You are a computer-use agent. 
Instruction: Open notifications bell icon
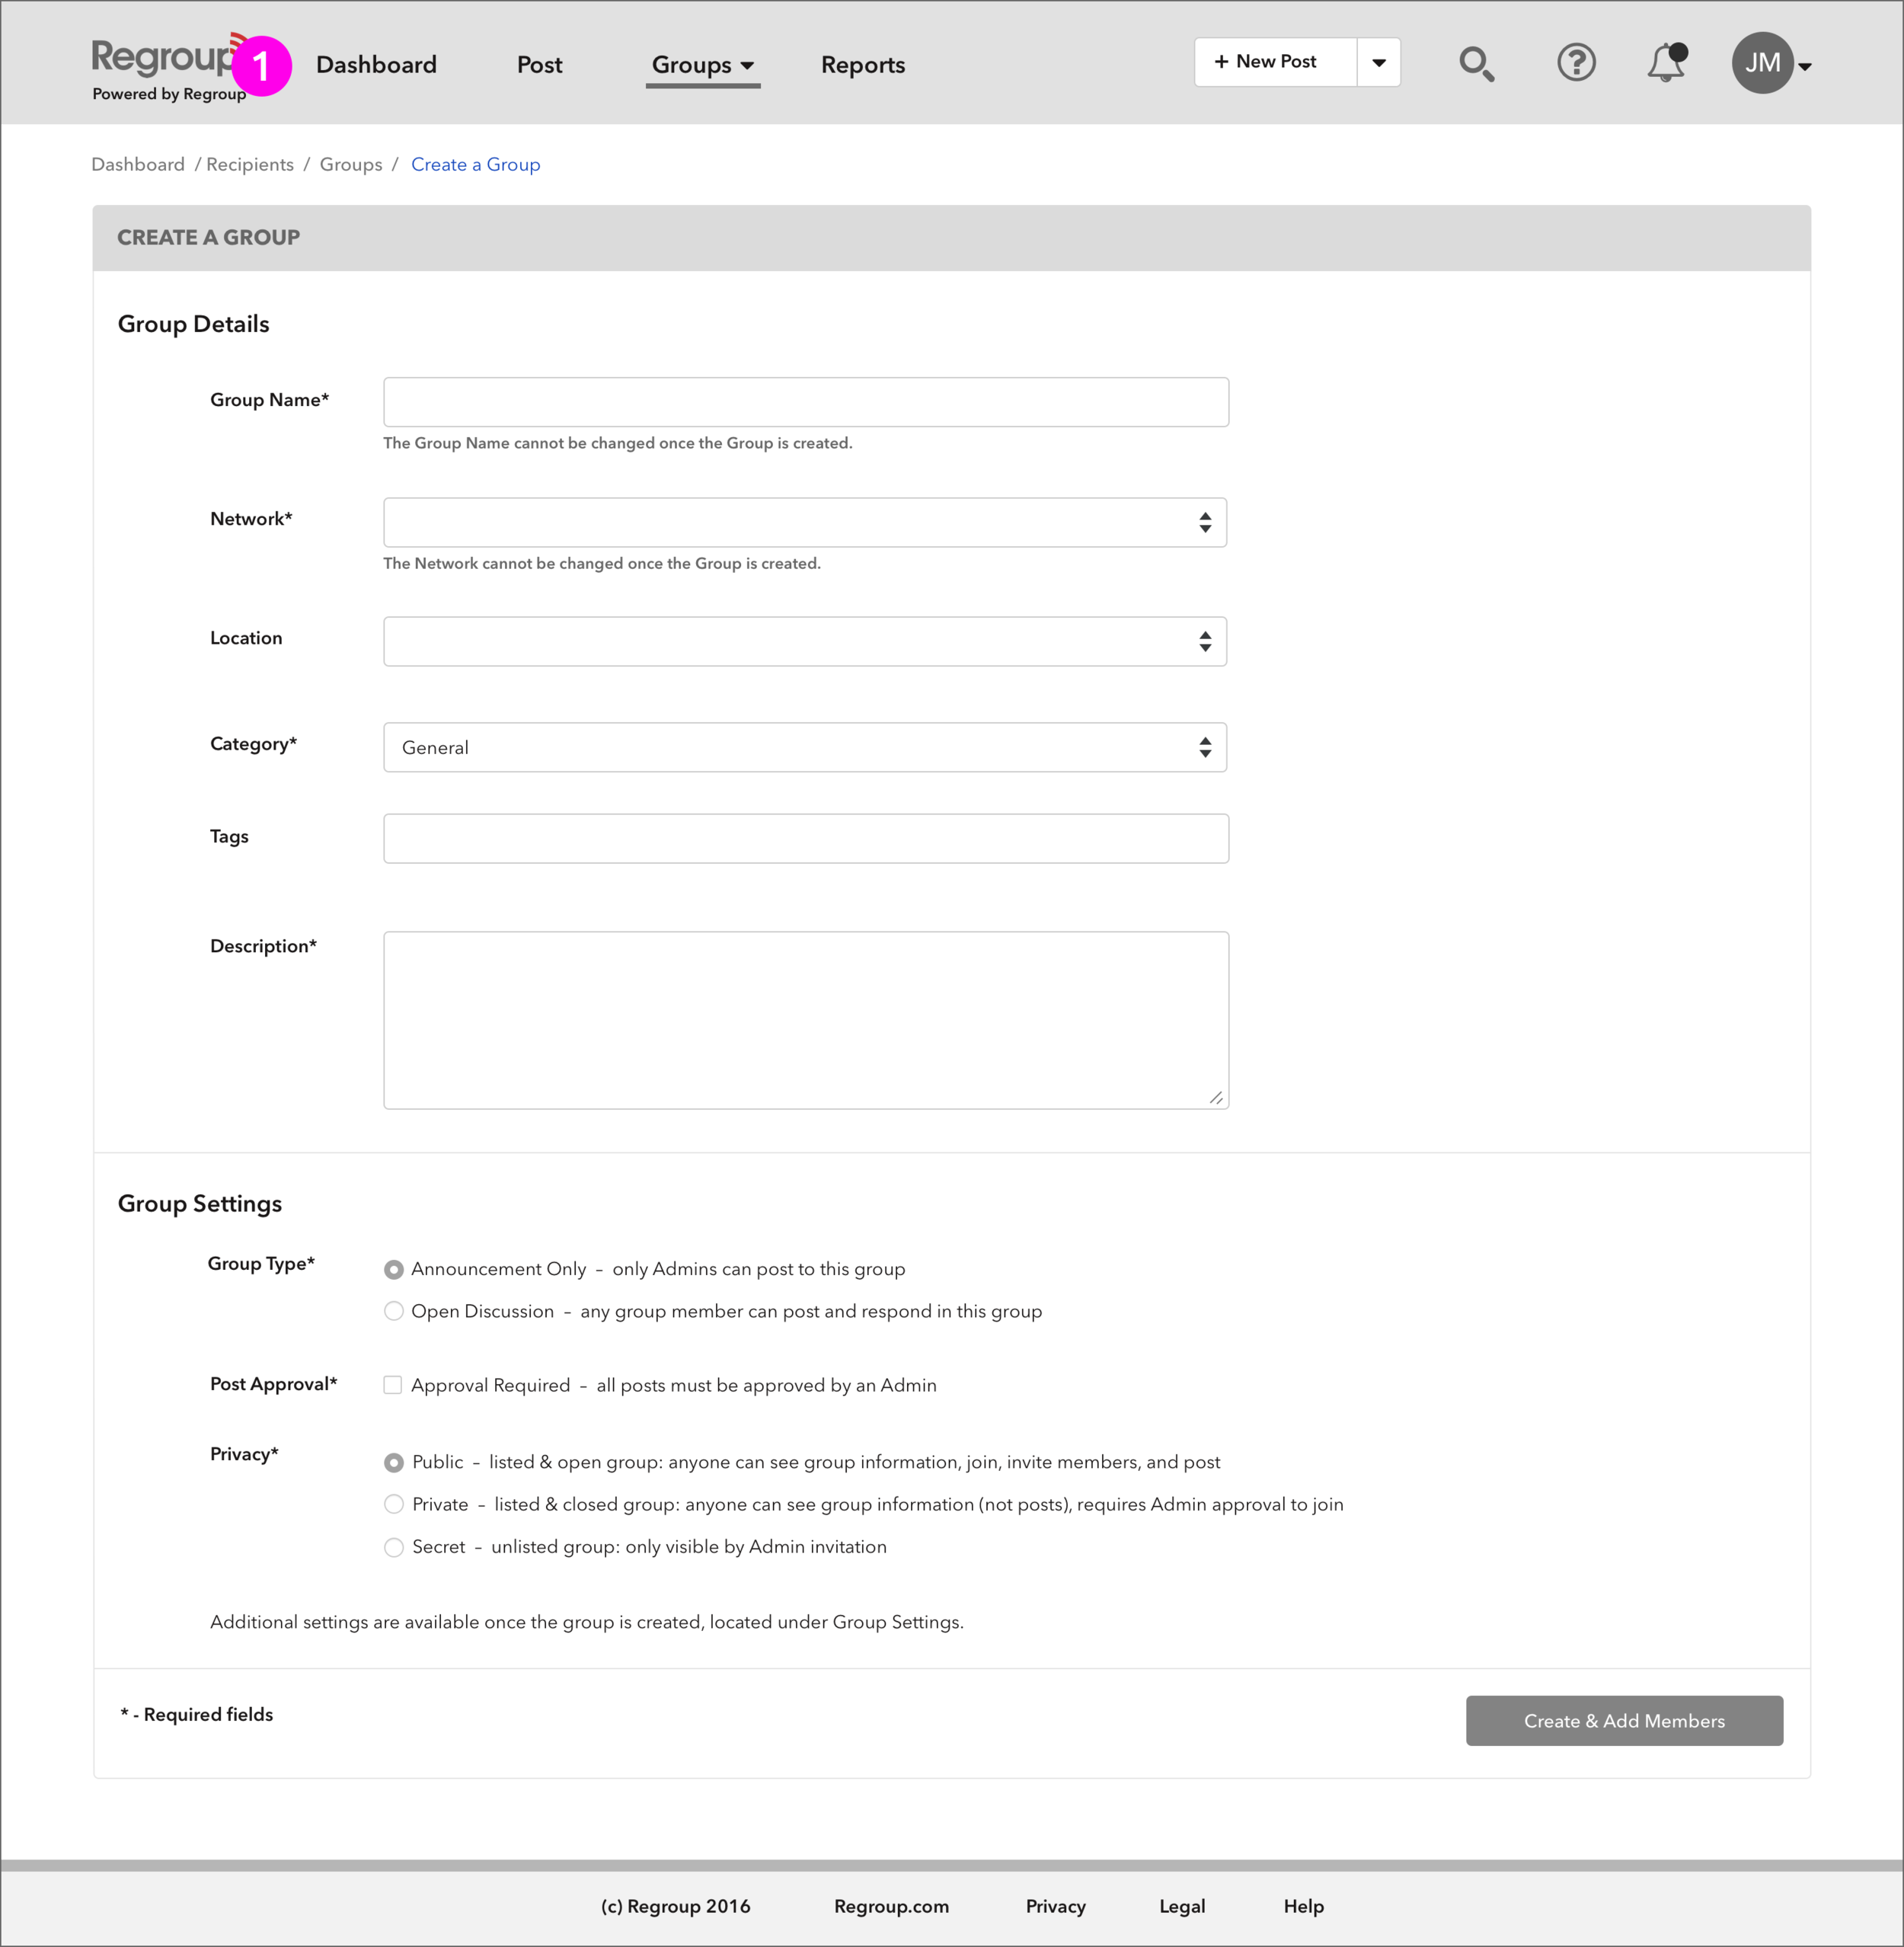tap(1665, 64)
